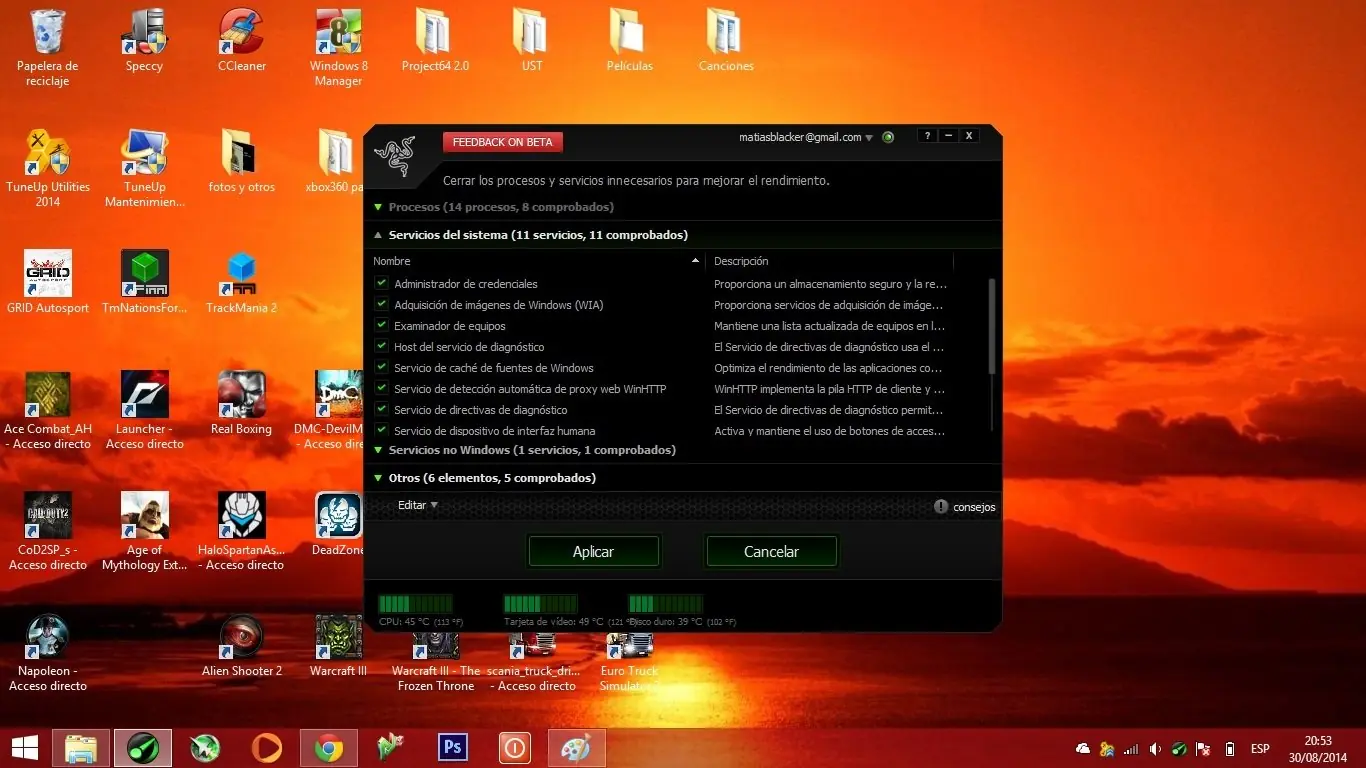1366x768 pixels.
Task: Click the OneDrive cloud tray icon
Action: [x=1083, y=749]
